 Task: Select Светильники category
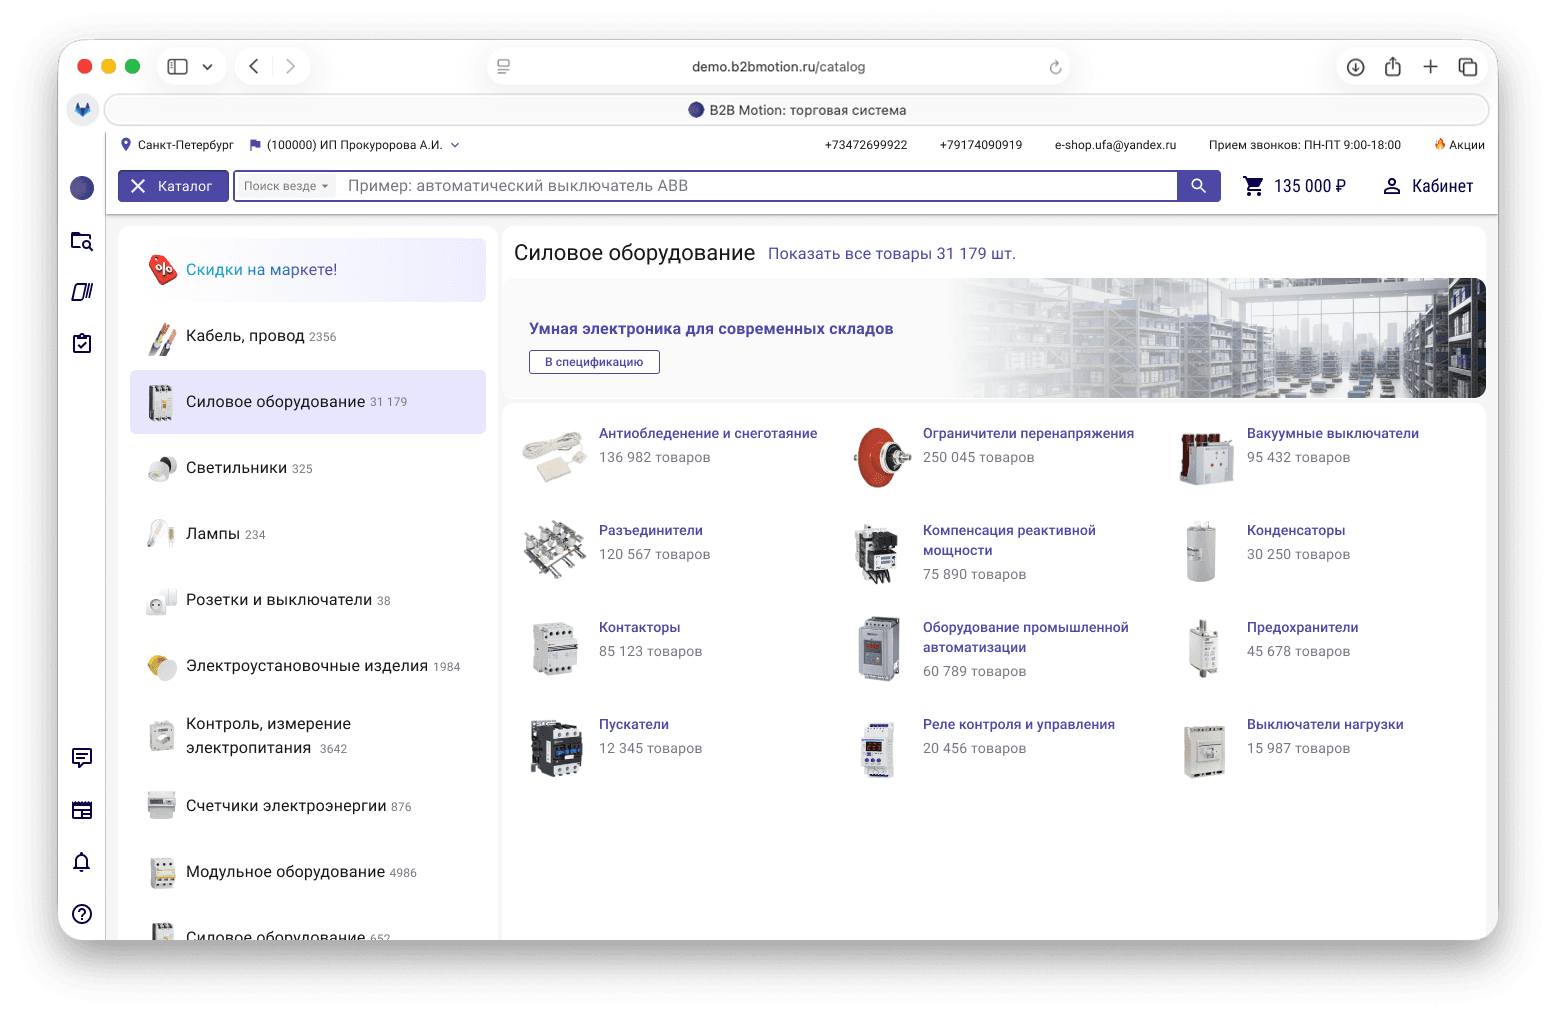308,468
